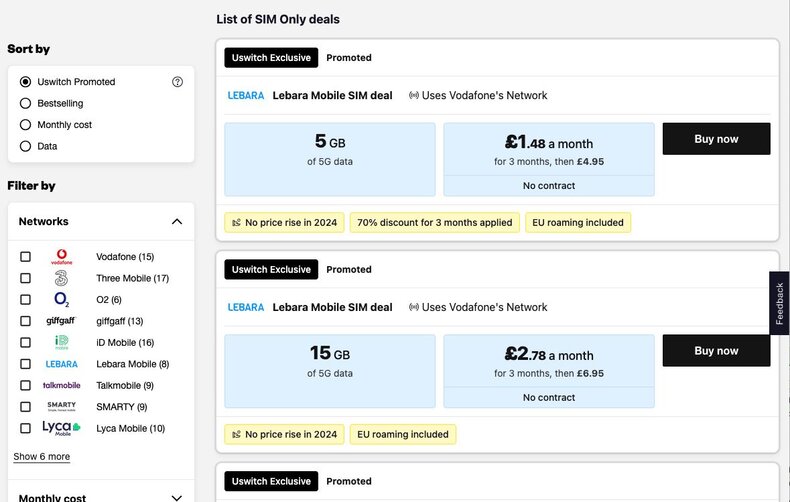Click Uswitch Exclusive badge on 5 GB deal
This screenshot has height=502, width=790.
(271, 57)
